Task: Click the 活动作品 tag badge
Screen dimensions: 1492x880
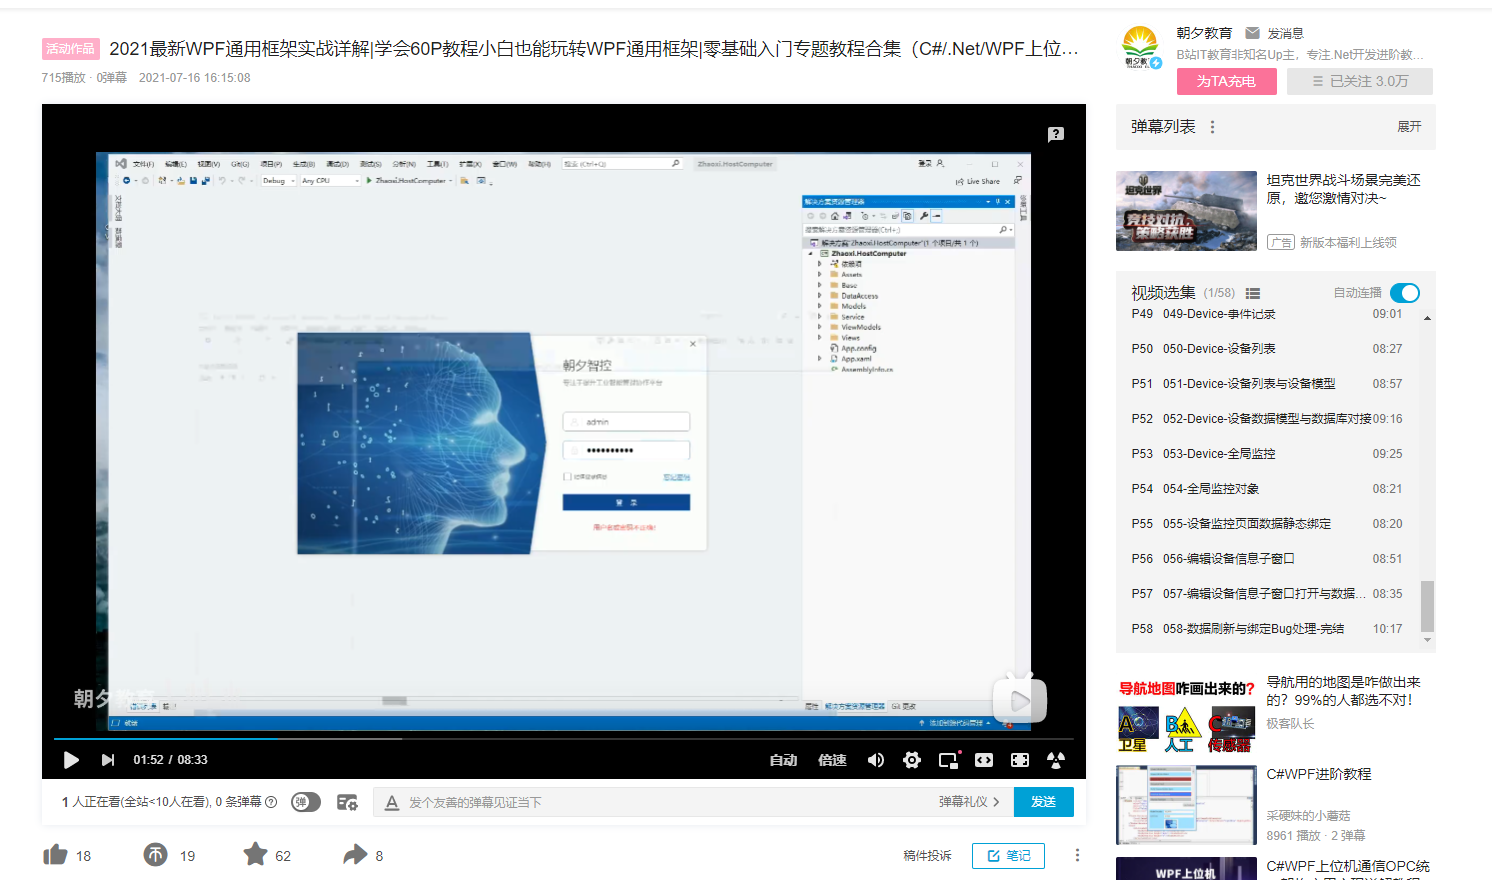Action: click(x=70, y=49)
